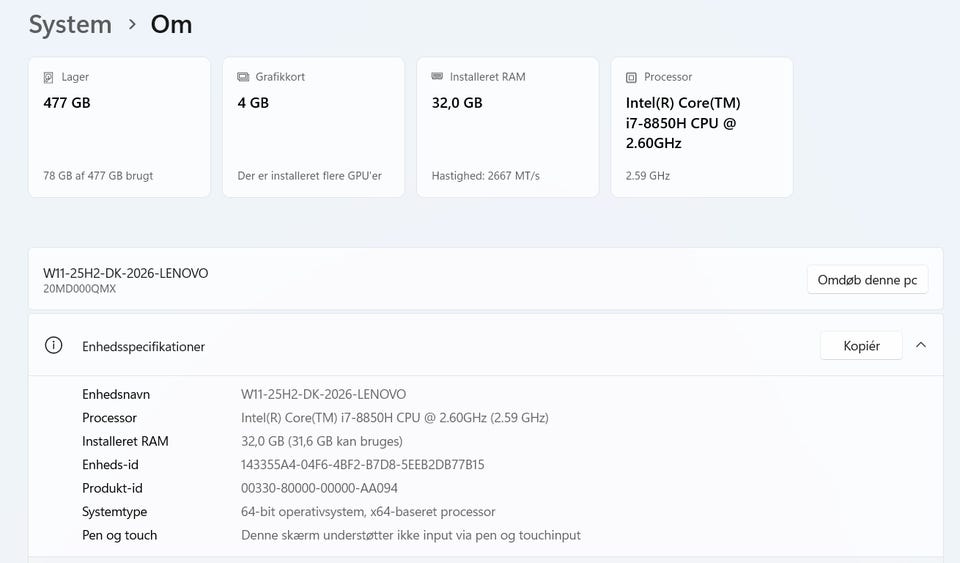Click the Produkt-id value 00330-80000-00000-AA094
The height and width of the screenshot is (563, 960).
click(x=319, y=488)
